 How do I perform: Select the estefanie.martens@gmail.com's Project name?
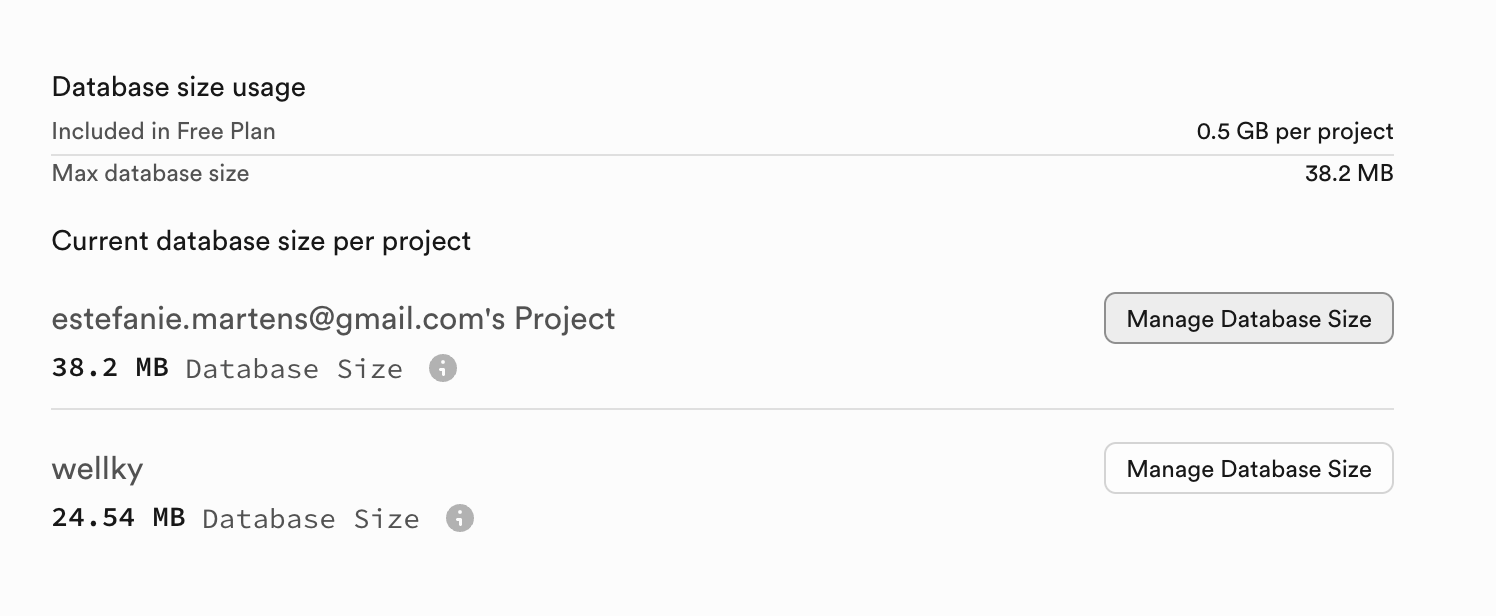(333, 319)
